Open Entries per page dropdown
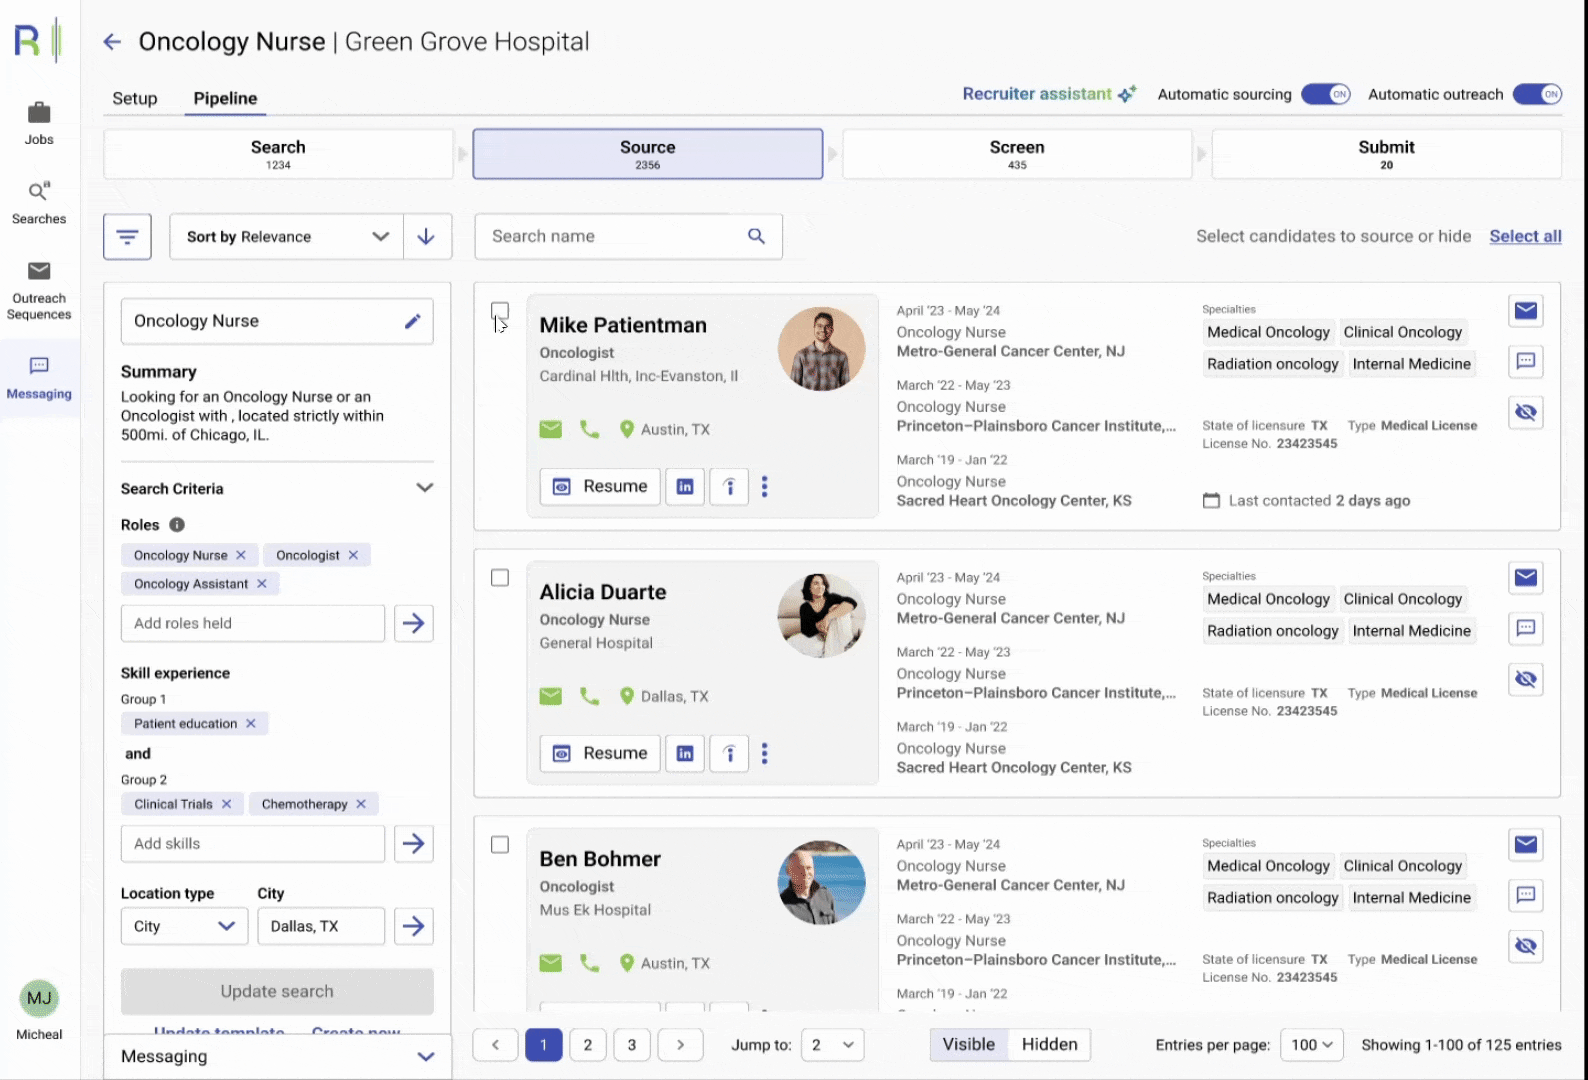 tap(1312, 1045)
